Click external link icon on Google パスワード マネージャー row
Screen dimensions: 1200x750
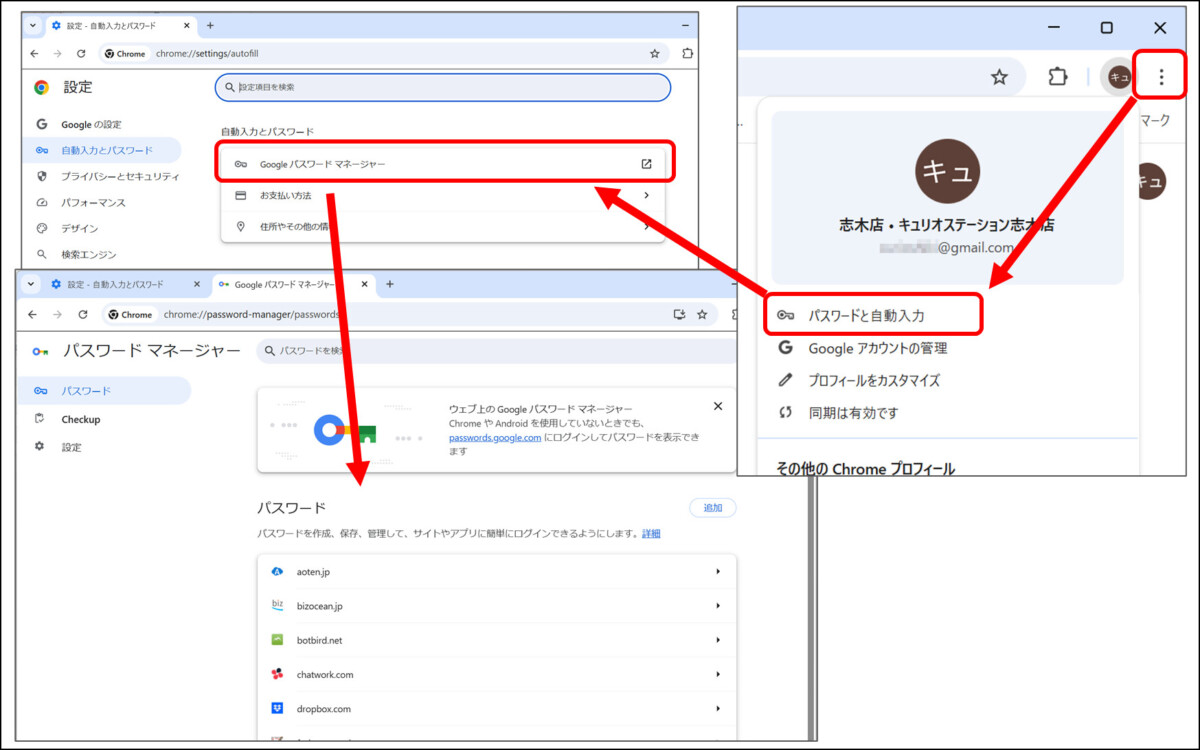[646, 164]
